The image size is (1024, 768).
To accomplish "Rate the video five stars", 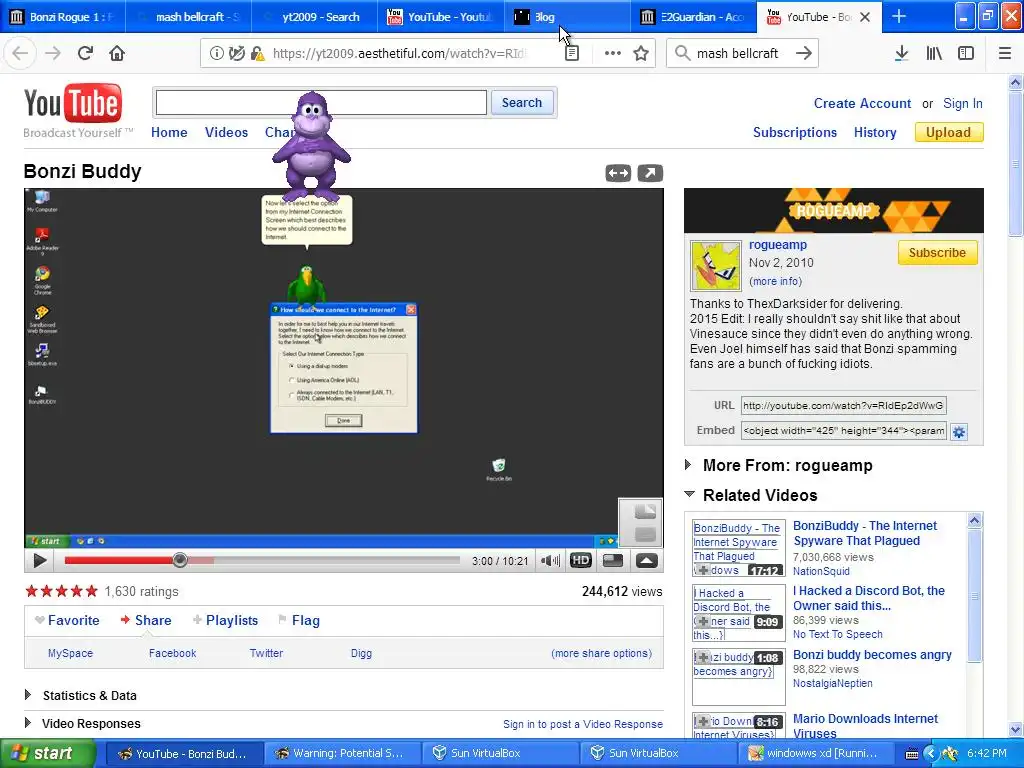I will click(91, 591).
